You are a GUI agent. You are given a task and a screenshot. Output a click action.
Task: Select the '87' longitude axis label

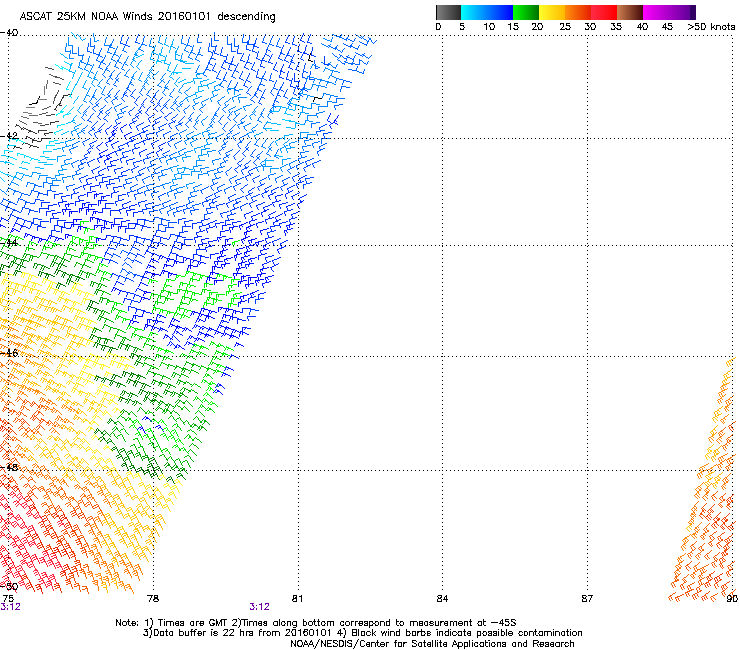tap(587, 599)
